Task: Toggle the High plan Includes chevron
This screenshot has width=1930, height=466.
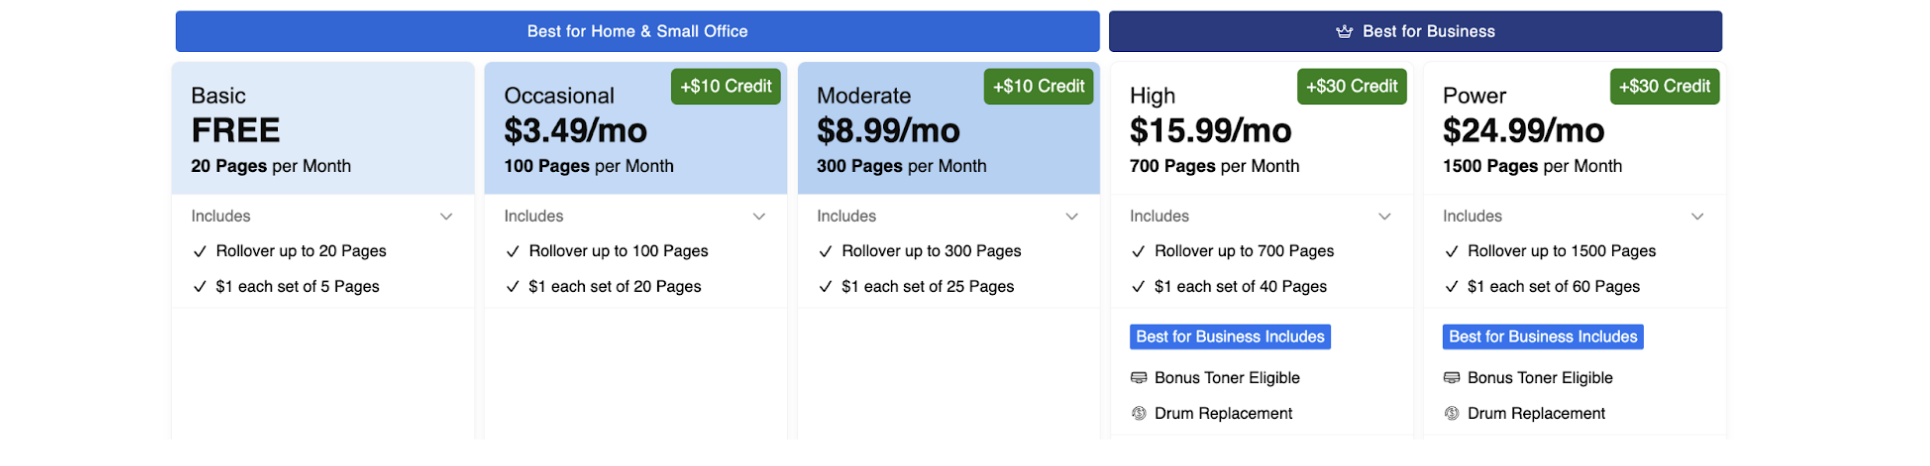Action: click(x=1385, y=216)
